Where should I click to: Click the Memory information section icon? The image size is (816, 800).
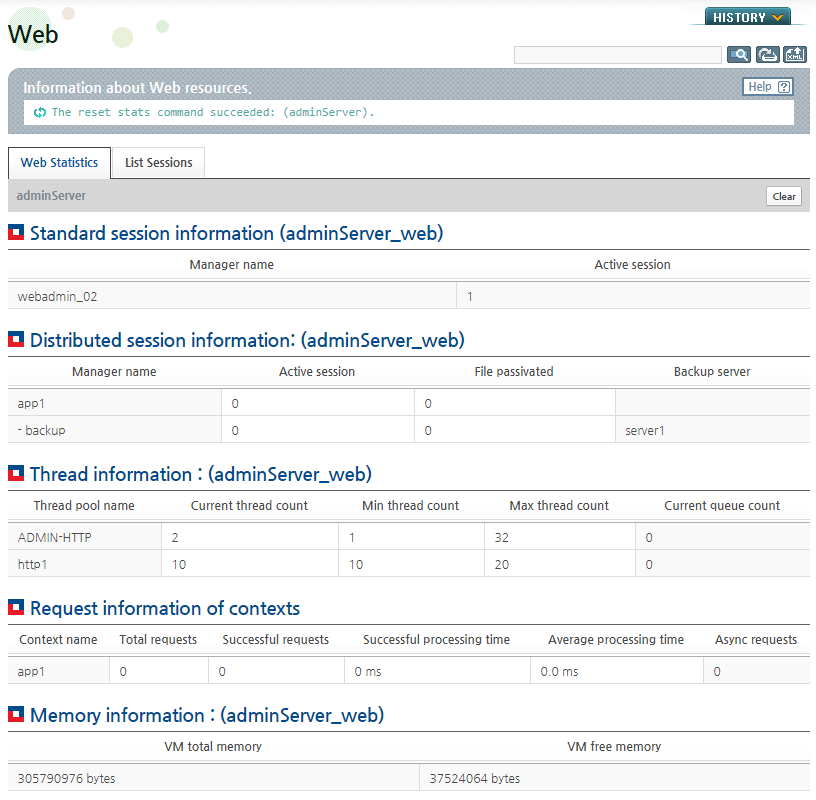point(16,714)
